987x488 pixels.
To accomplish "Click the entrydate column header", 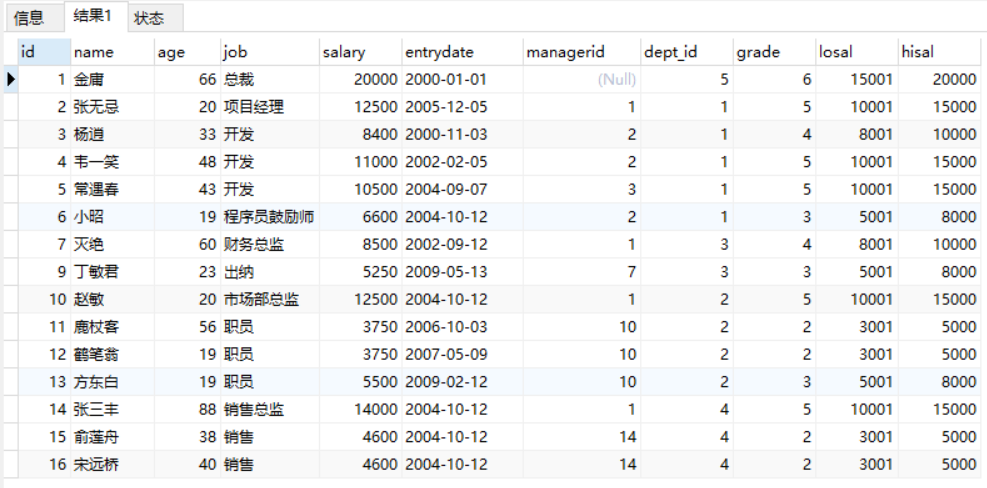I will pos(462,52).
